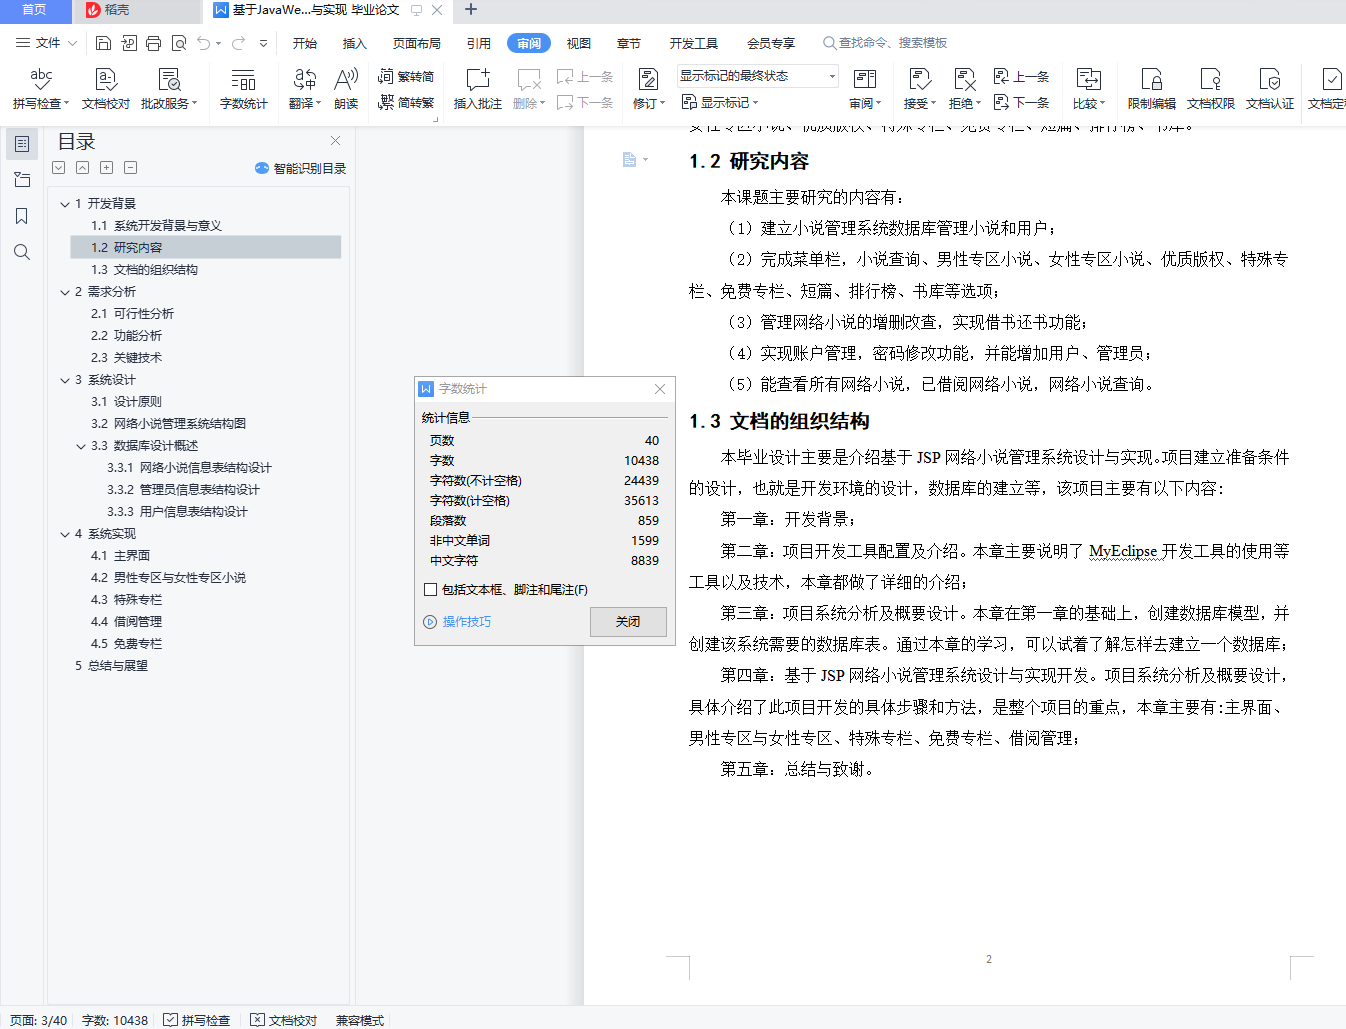Image resolution: width=1346 pixels, height=1029 pixels.
Task: Click the 字数统计 ribbon icon
Action: coord(244,88)
